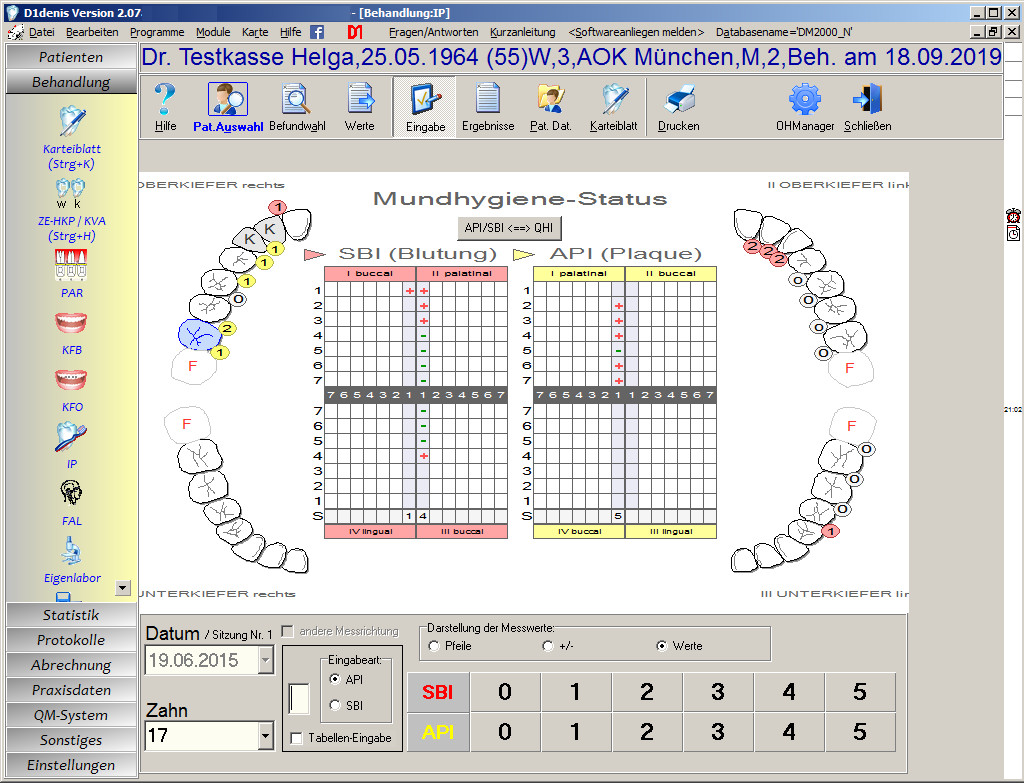The width and height of the screenshot is (1024, 783).
Task: Open the Module menu
Action: click(x=213, y=32)
